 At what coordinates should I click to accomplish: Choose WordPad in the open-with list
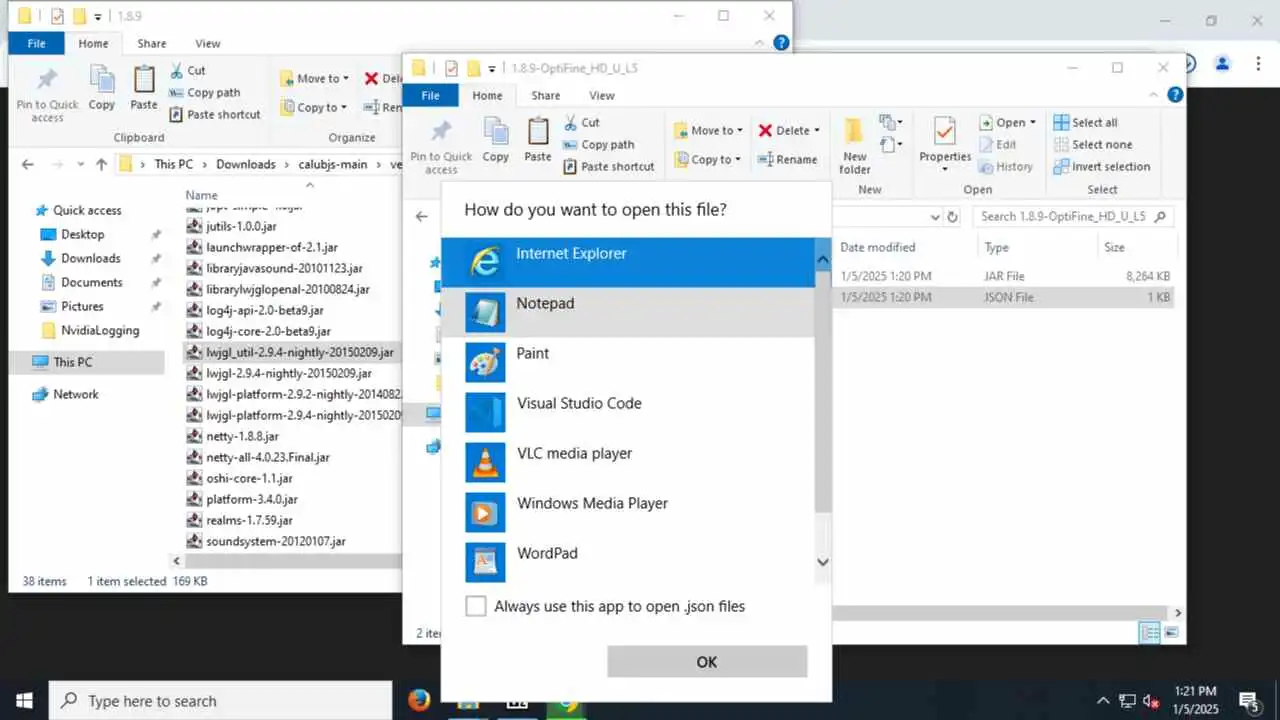coord(628,562)
